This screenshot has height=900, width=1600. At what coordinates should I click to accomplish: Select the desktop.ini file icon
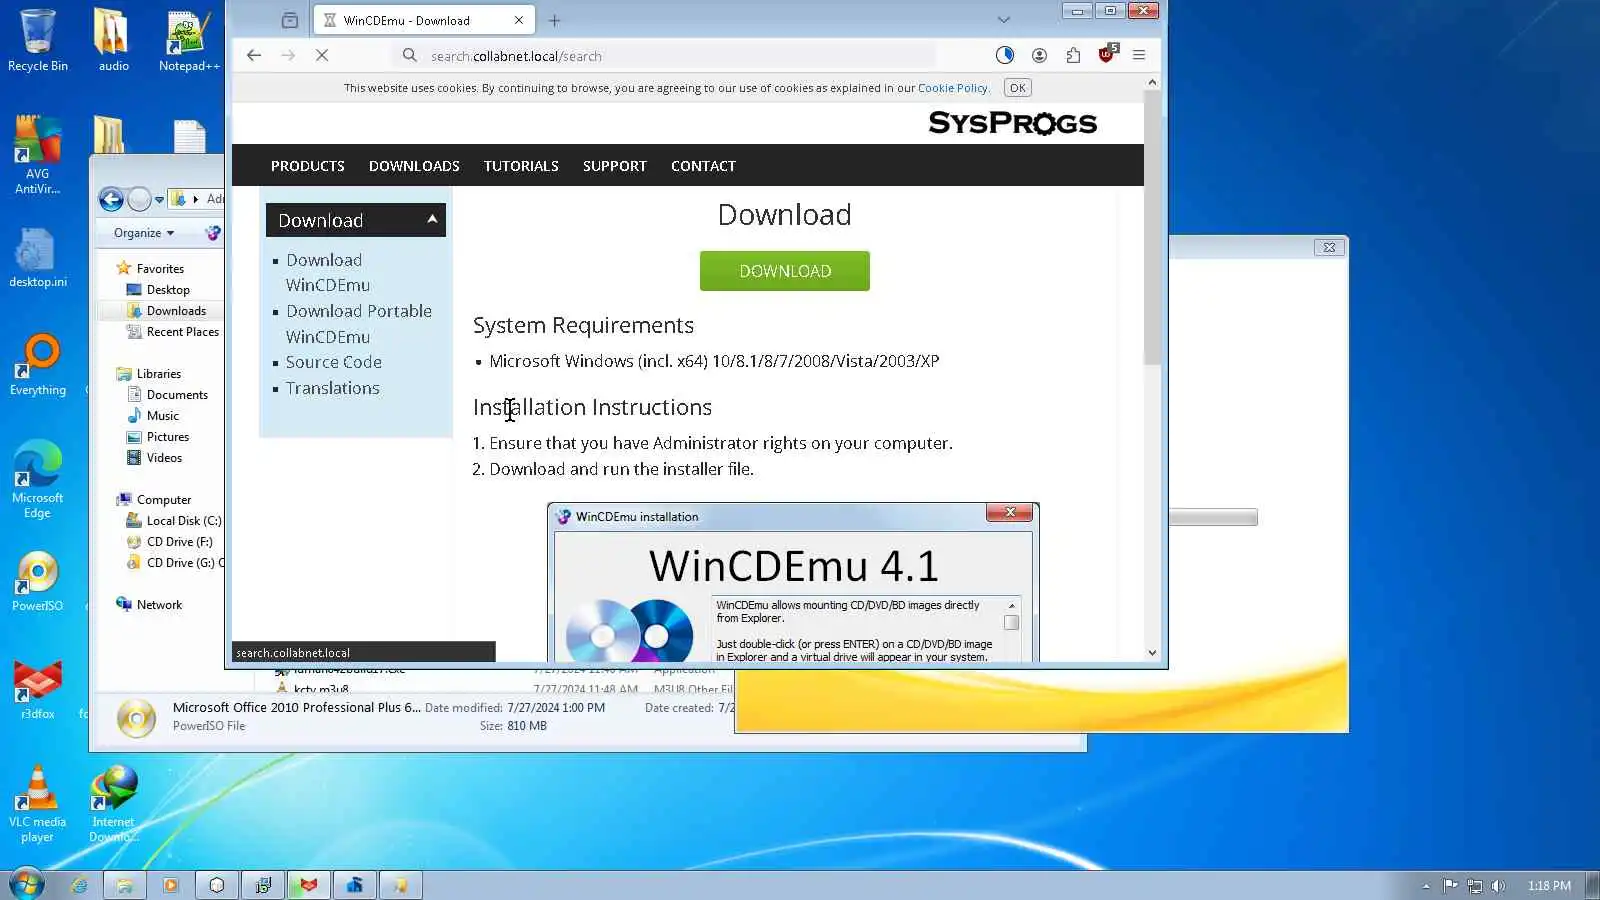(x=38, y=258)
